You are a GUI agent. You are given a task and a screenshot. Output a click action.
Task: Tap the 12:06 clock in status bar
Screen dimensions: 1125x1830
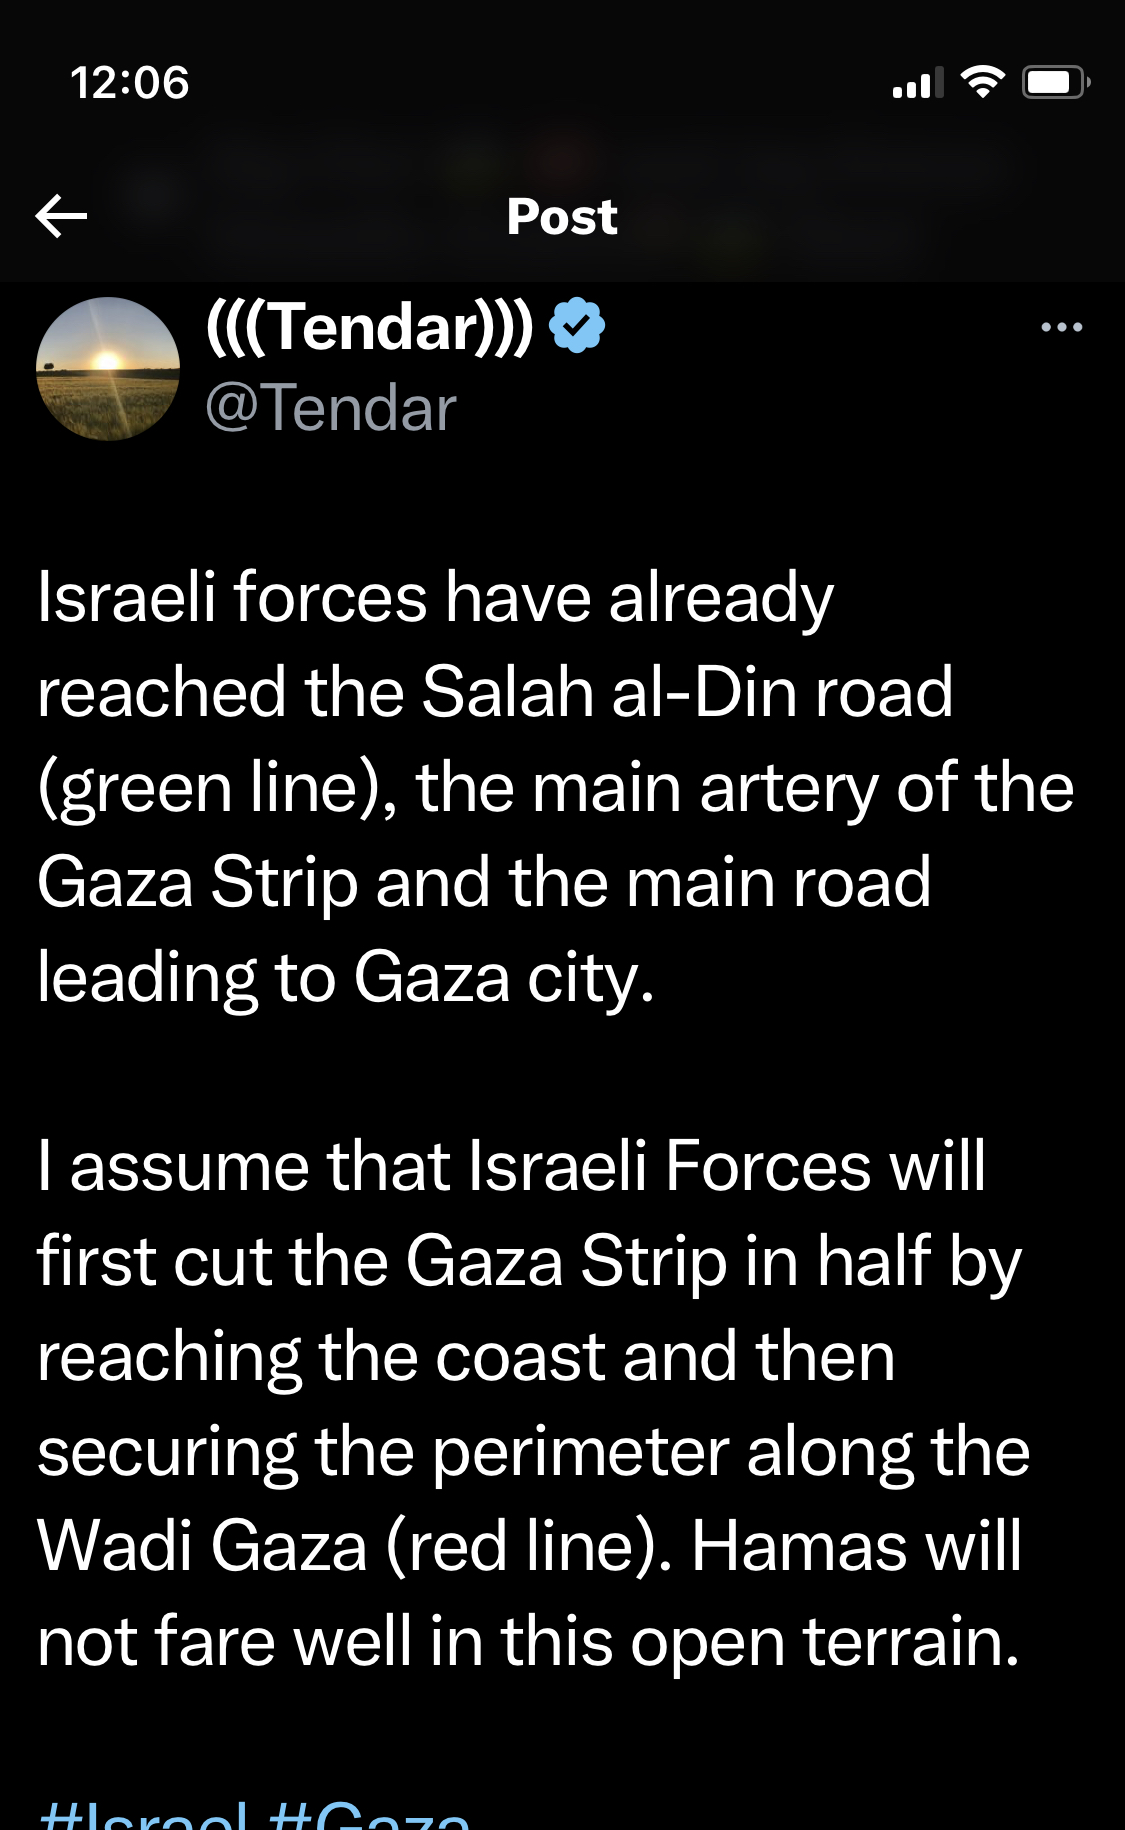pos(130,82)
